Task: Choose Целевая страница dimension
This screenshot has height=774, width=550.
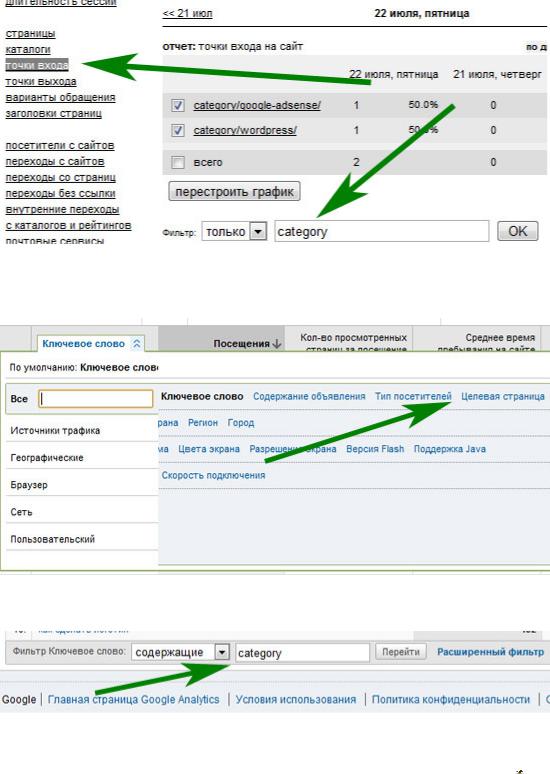Action: coord(503,396)
